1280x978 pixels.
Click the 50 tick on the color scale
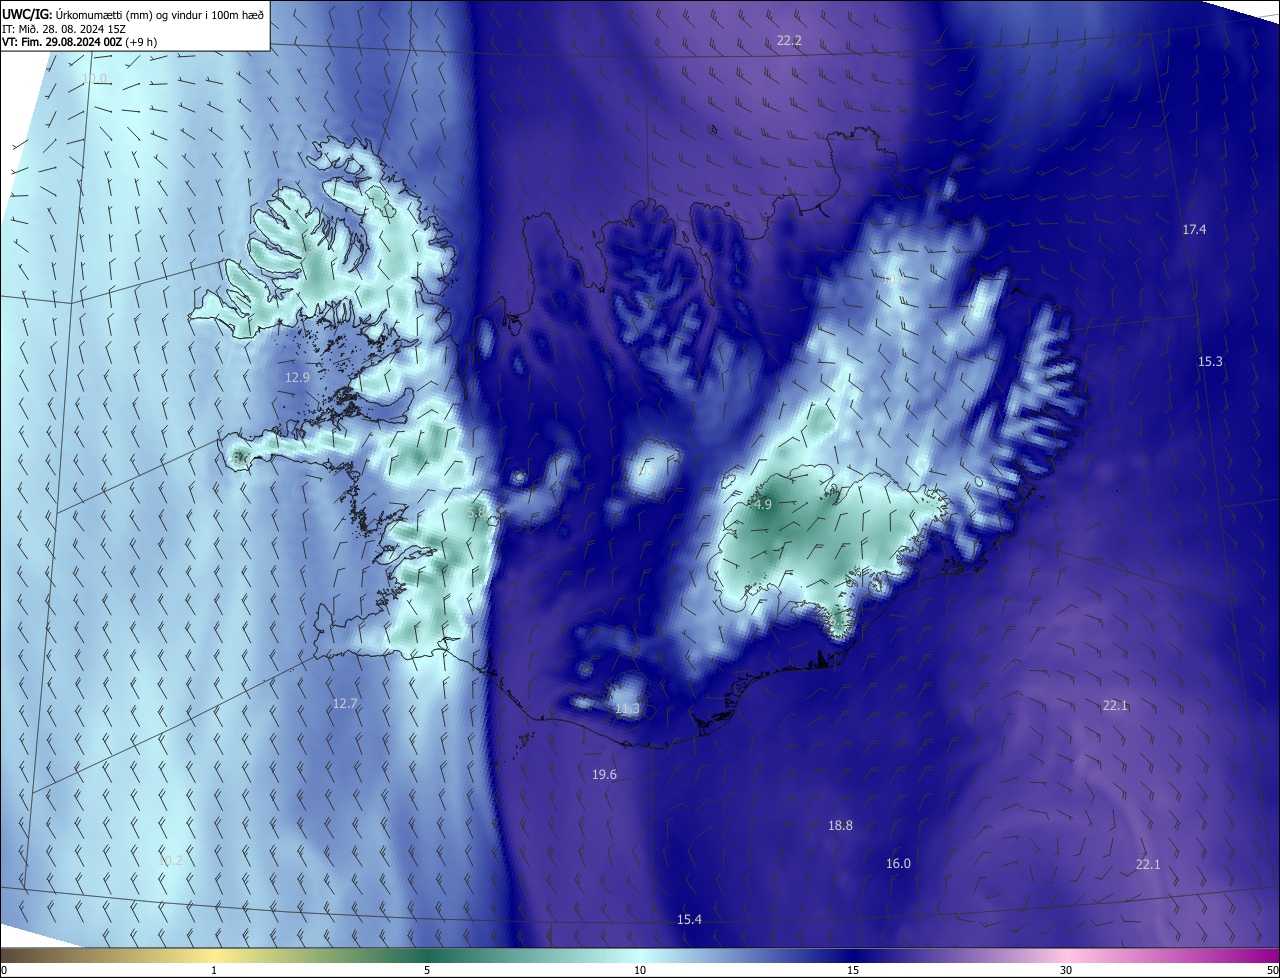[1272, 971]
